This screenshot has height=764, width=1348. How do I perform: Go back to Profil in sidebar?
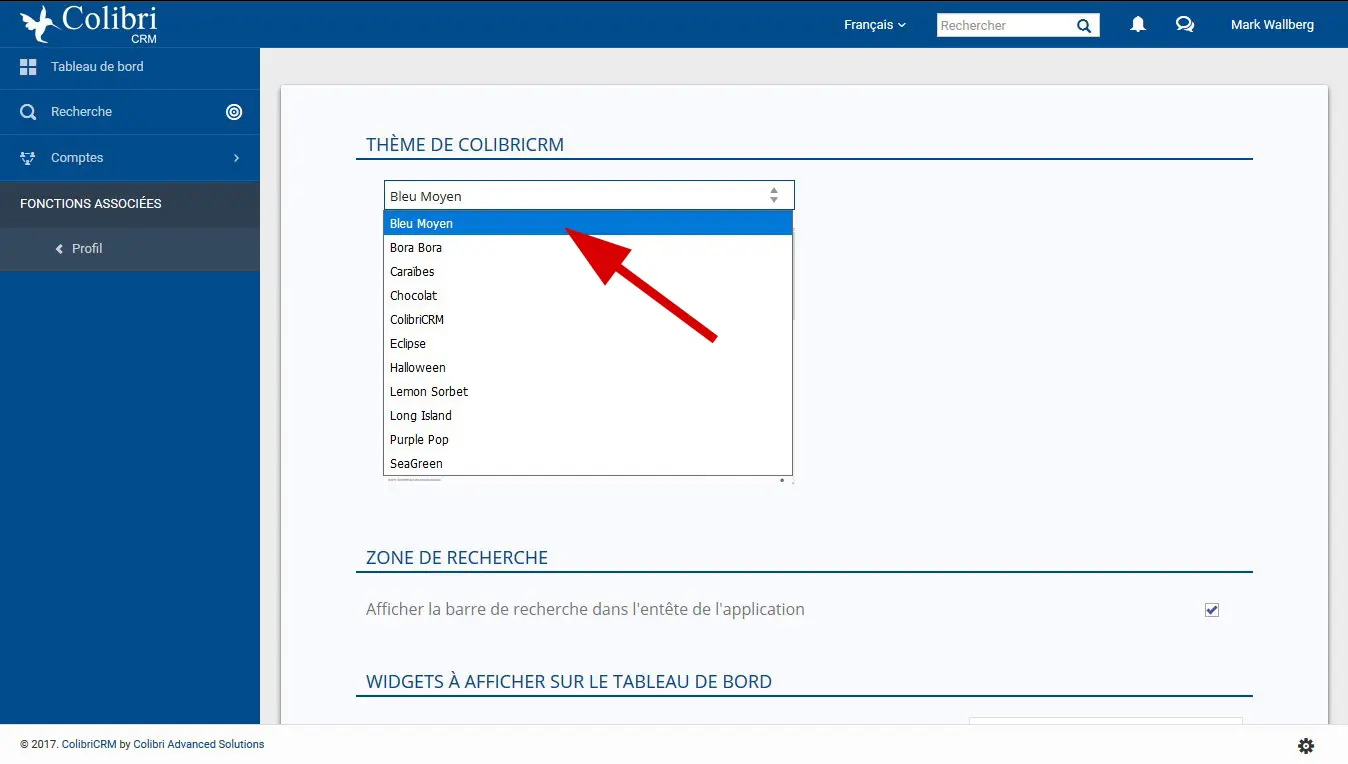coord(86,249)
